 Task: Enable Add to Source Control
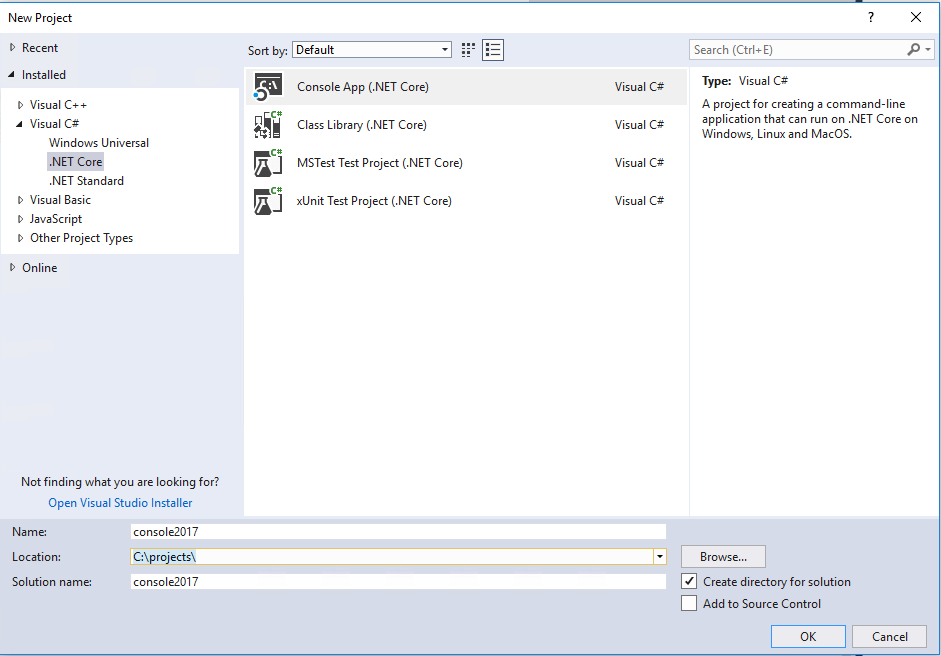pos(689,603)
